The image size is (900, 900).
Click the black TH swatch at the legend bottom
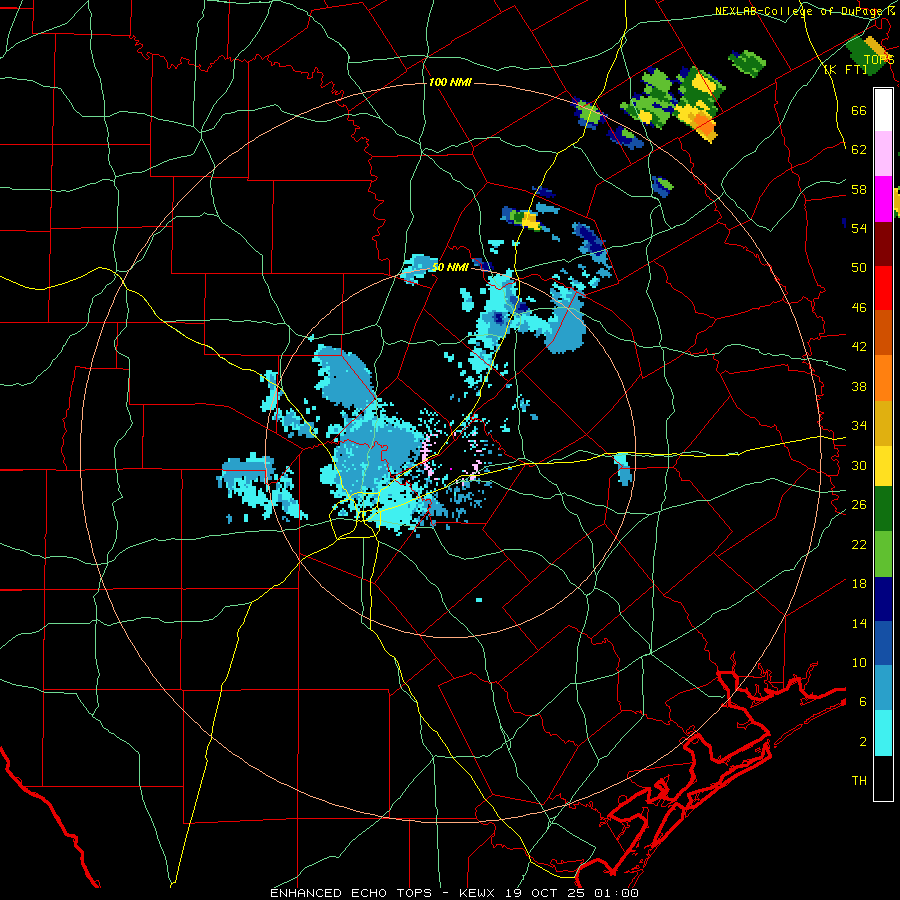pos(883,778)
